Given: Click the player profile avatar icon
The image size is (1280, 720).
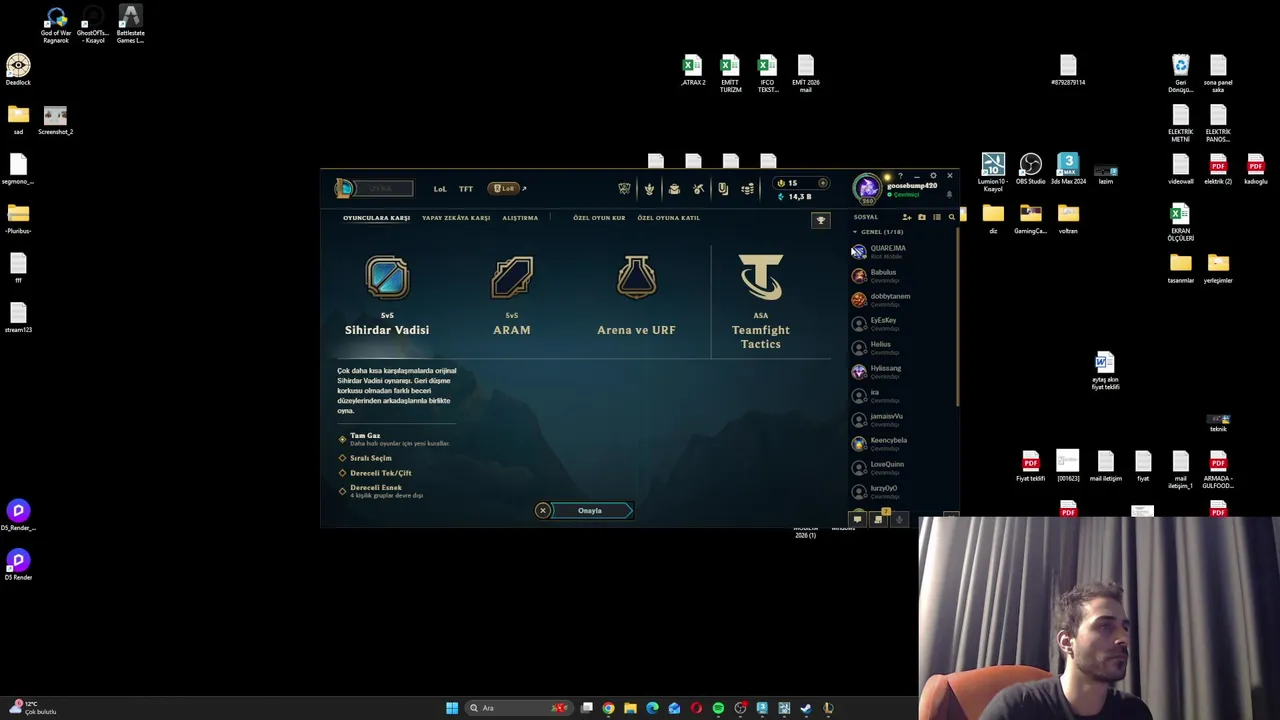Looking at the screenshot, I should 867,188.
